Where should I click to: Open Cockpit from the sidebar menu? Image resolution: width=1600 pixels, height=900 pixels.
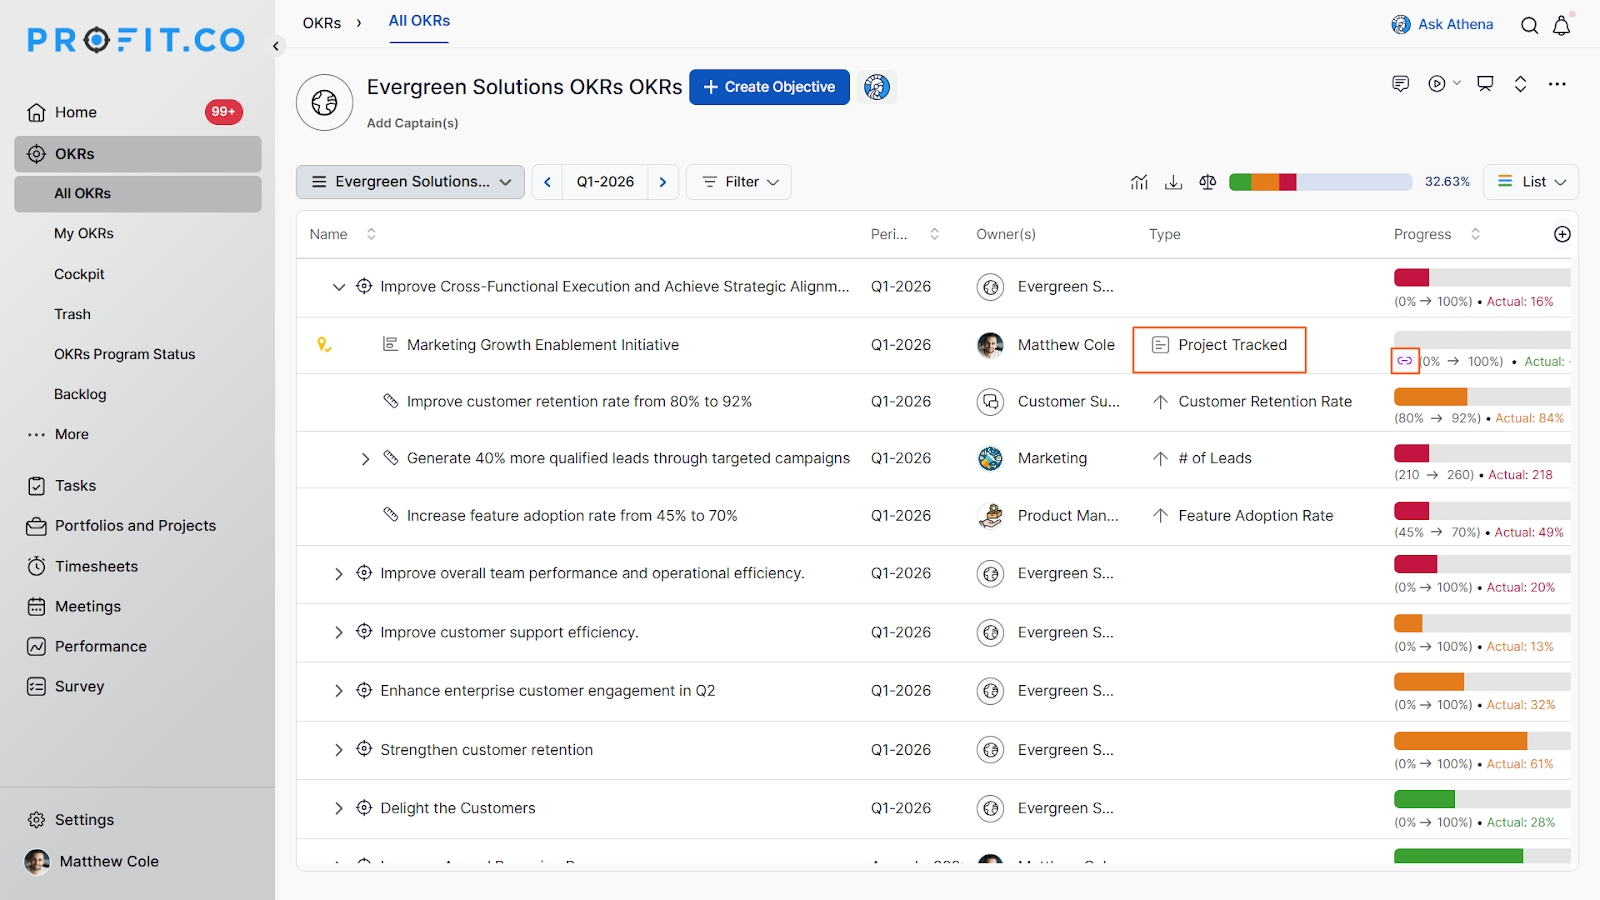coord(79,274)
